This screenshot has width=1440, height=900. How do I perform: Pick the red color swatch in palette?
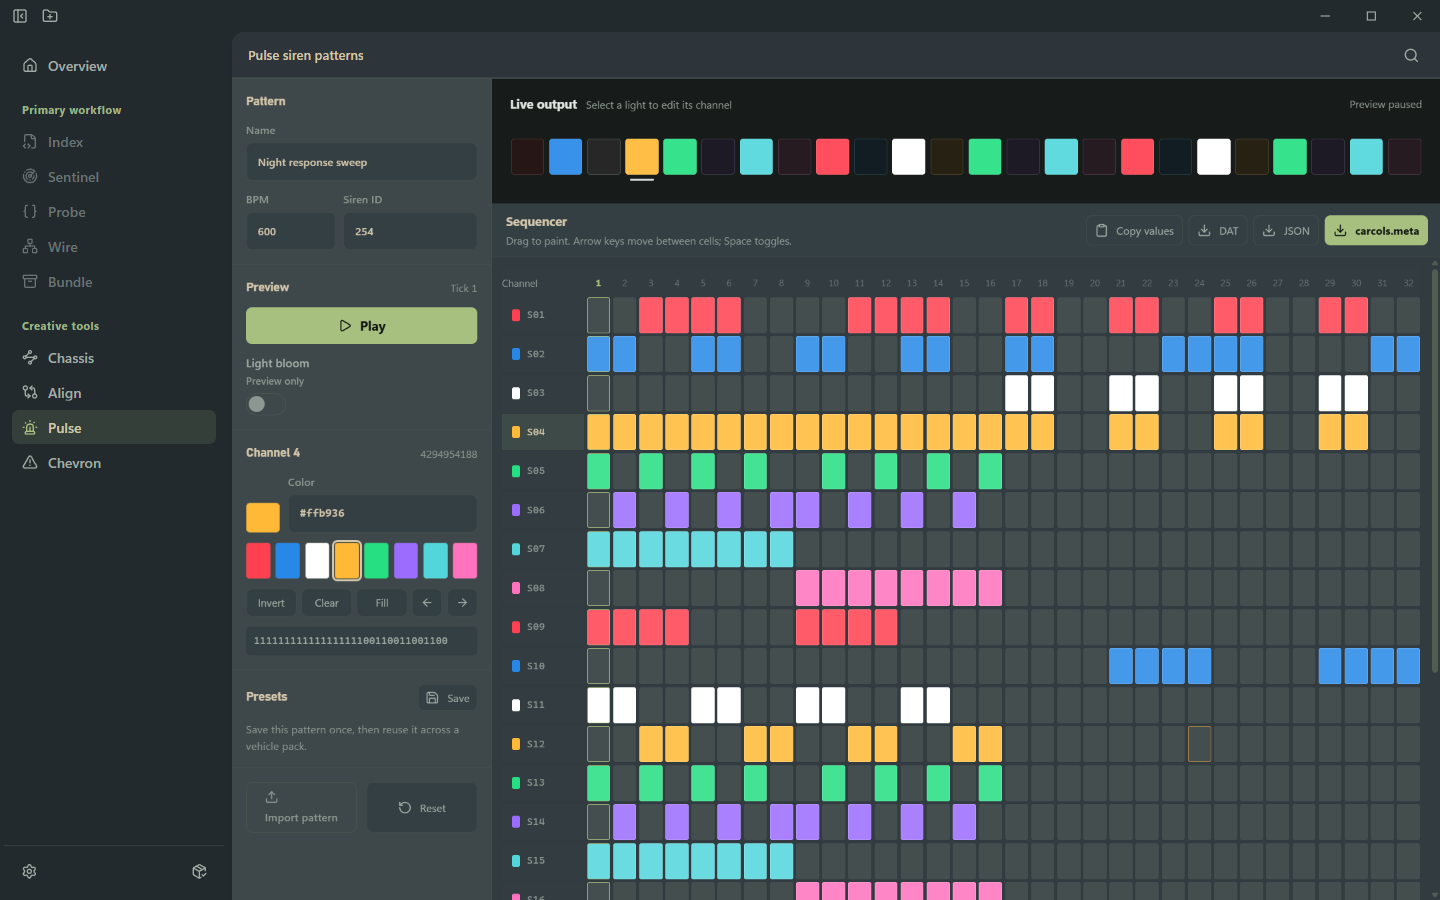pyautogui.click(x=258, y=561)
